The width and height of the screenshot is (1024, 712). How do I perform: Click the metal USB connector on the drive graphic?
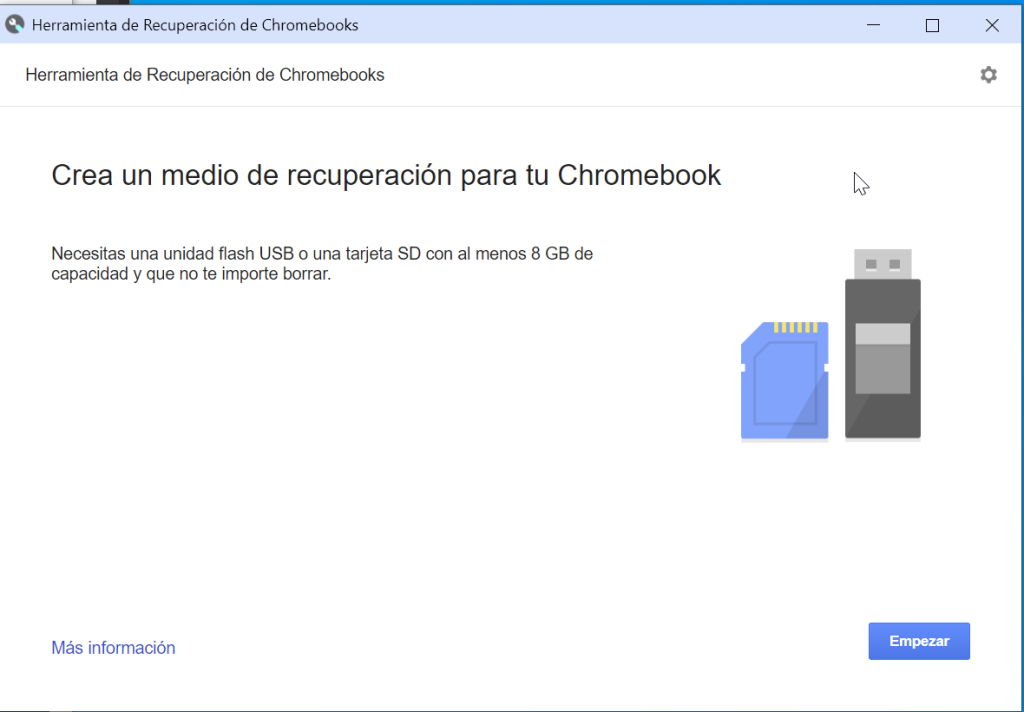(881, 264)
